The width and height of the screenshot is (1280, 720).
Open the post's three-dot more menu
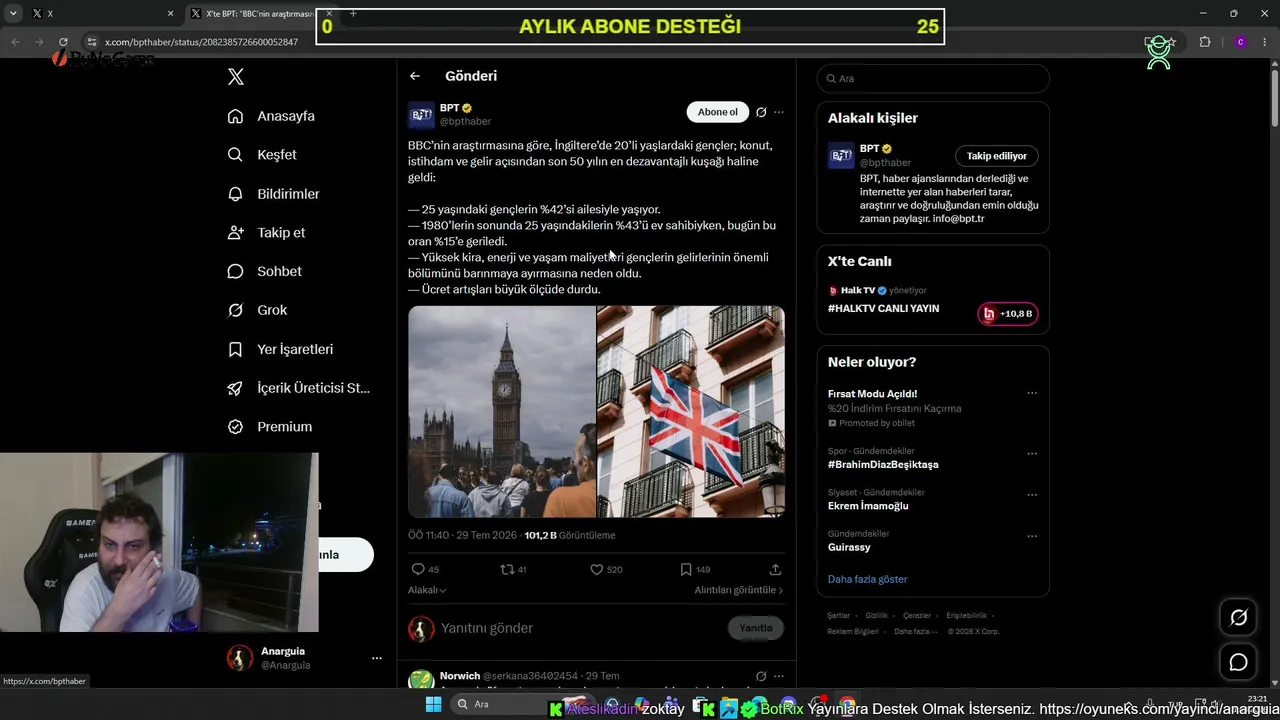(x=779, y=112)
